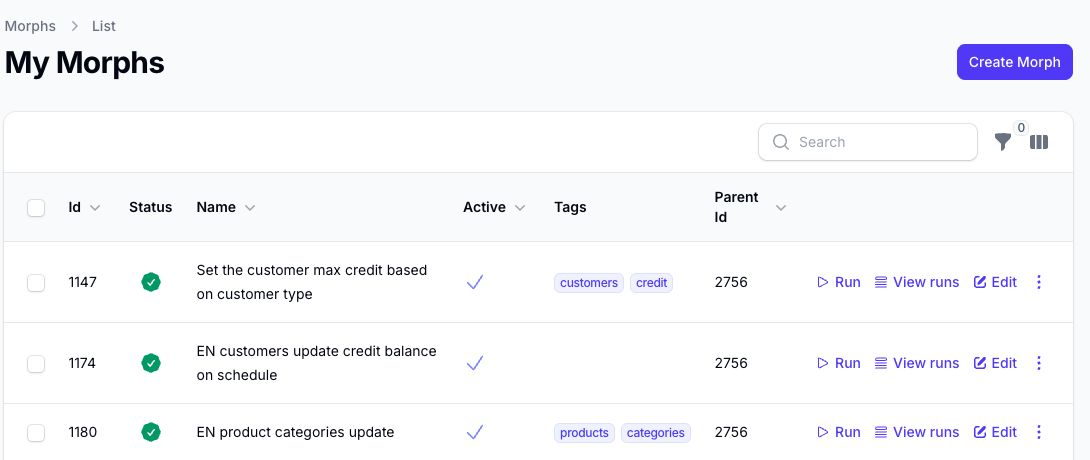Click the categories tag
The image size is (1090, 460).
tap(656, 433)
